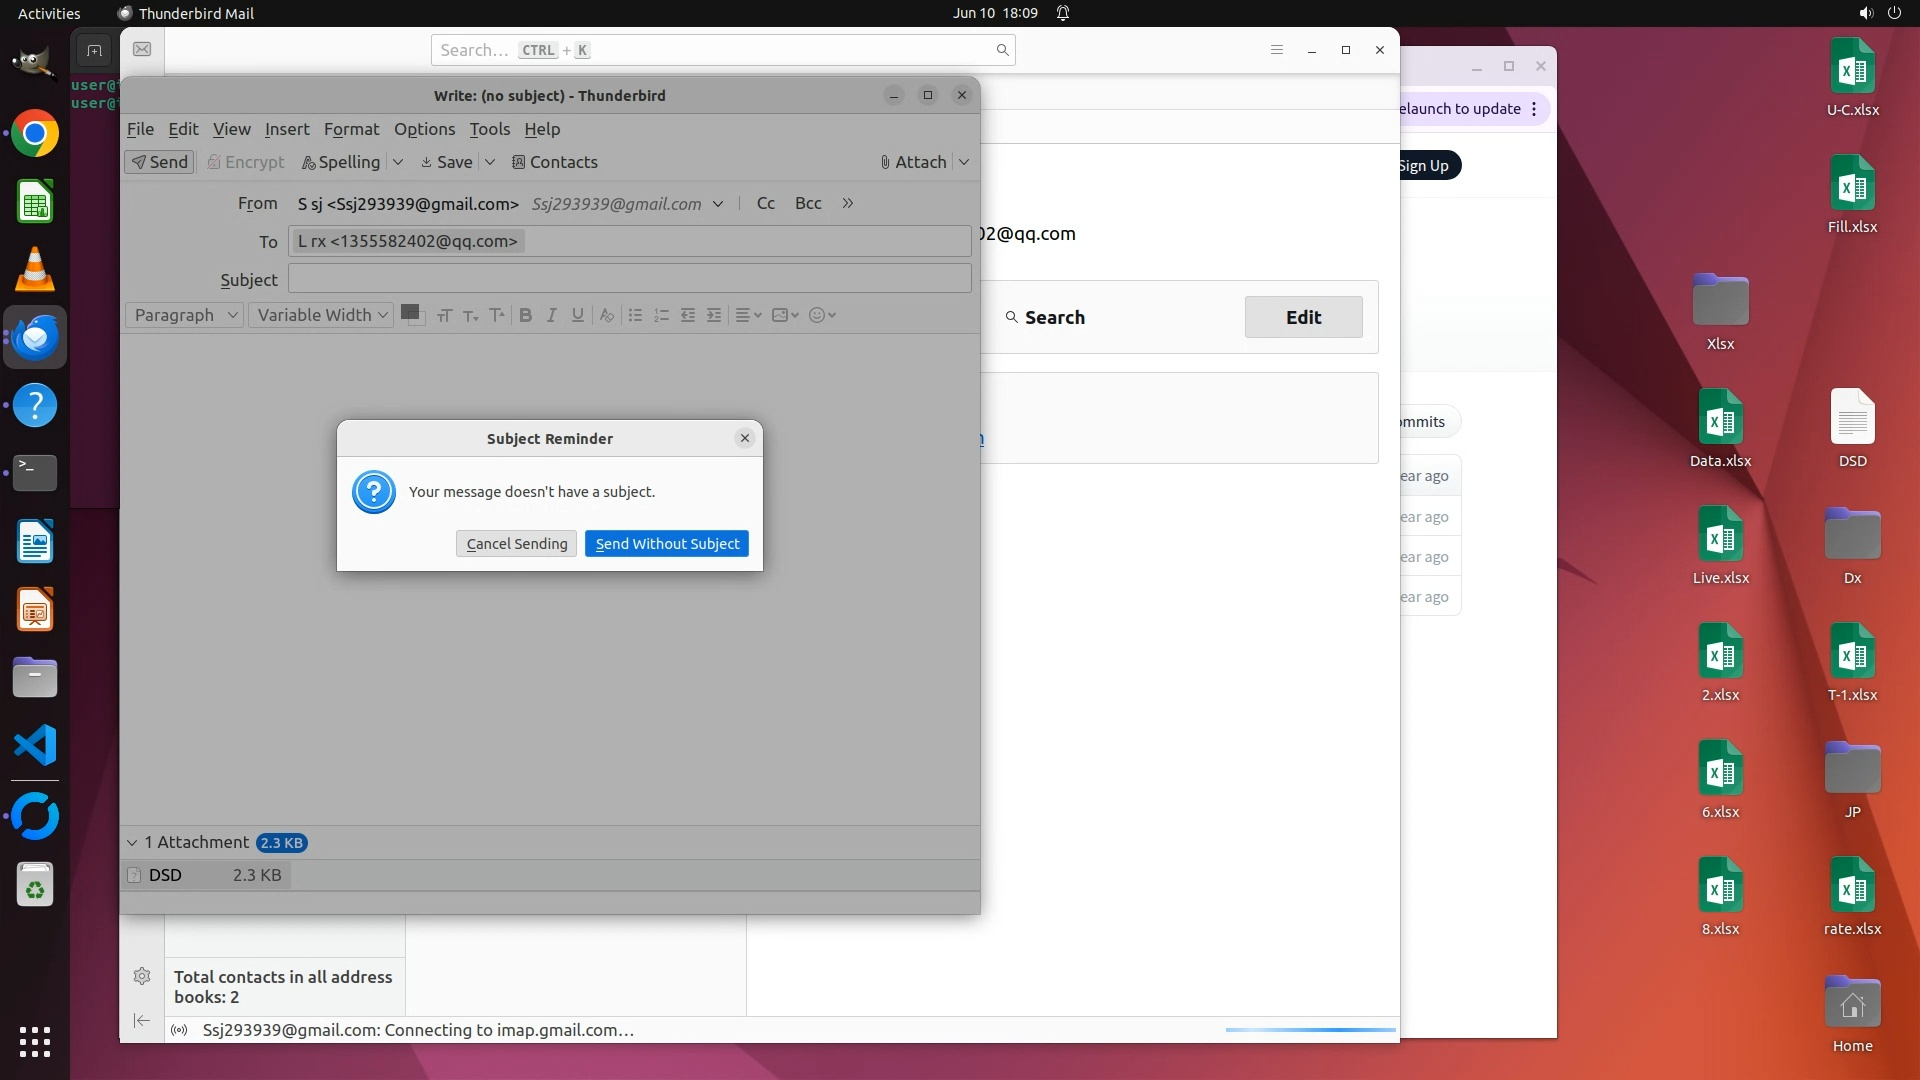
Task: Click the remove text styling icon
Action: pos(606,315)
